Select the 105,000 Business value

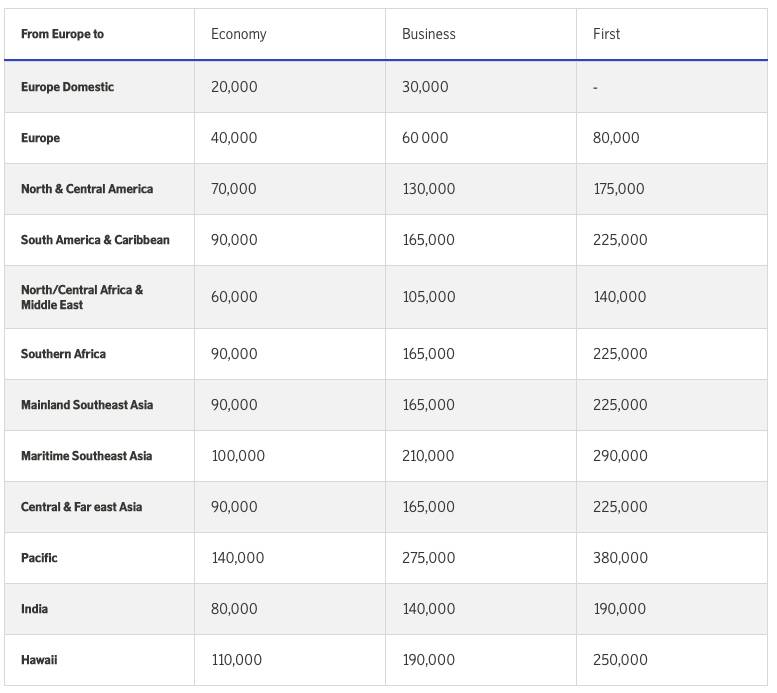click(428, 297)
